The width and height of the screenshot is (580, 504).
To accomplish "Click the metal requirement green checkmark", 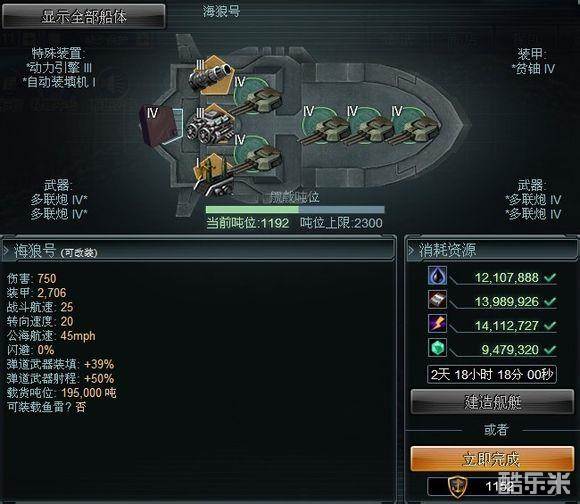I will (x=550, y=301).
